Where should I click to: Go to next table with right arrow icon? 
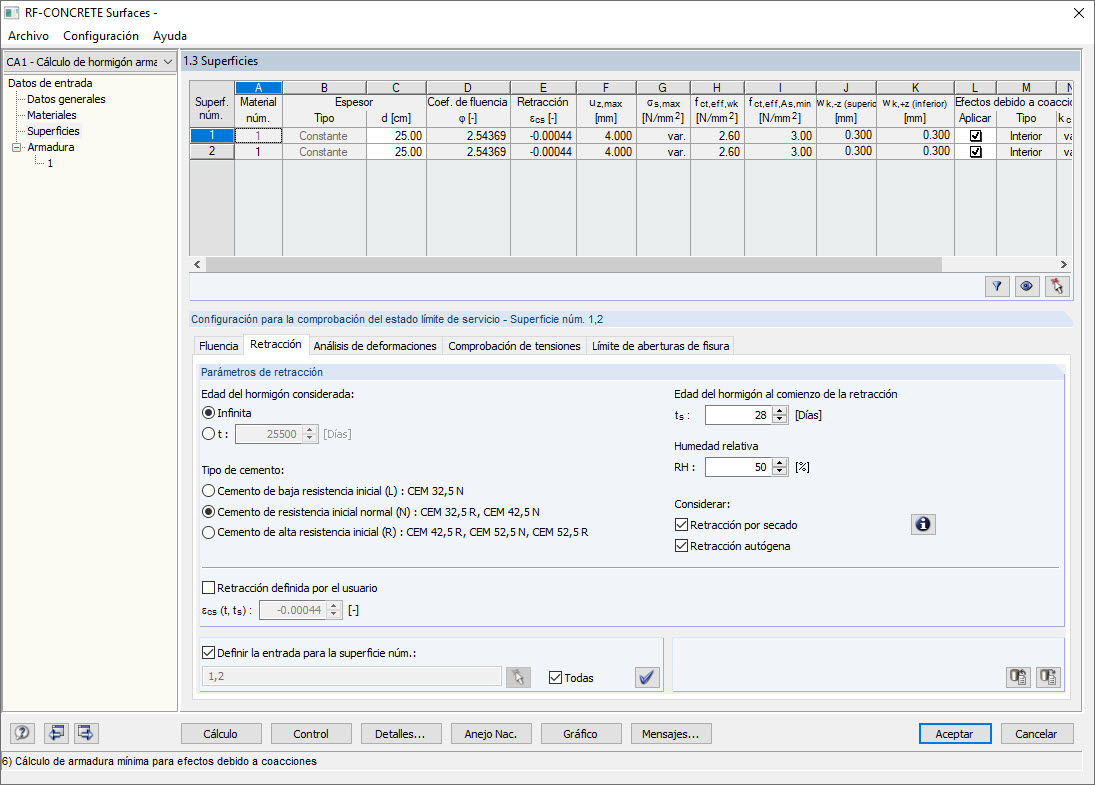pyautogui.click(x=86, y=733)
